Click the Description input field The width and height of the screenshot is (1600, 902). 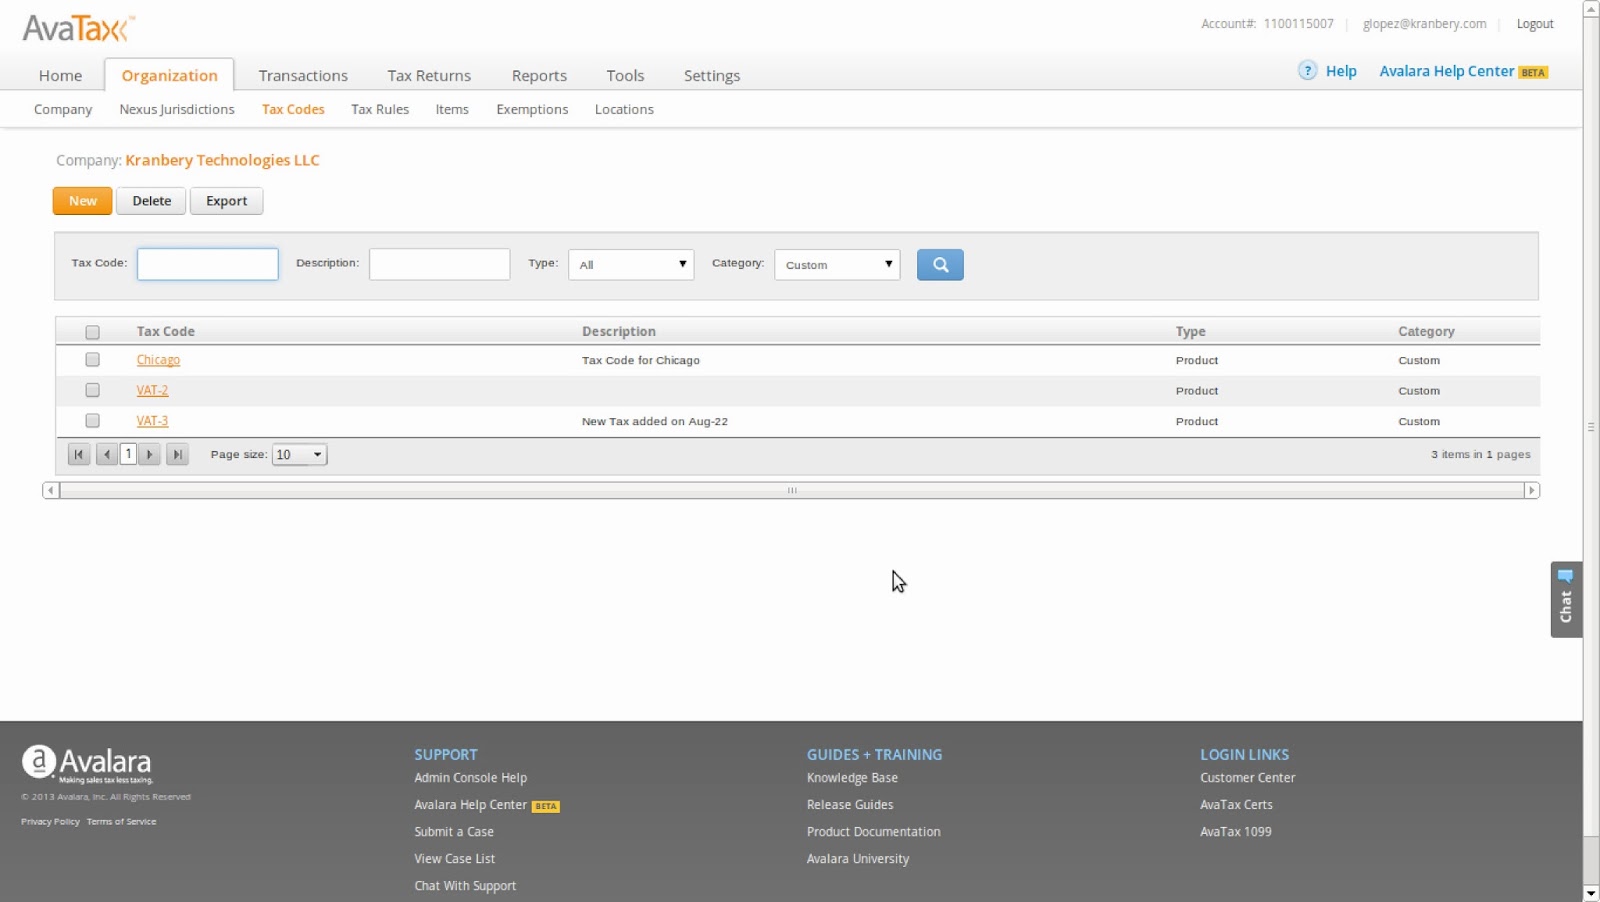pyautogui.click(x=440, y=264)
